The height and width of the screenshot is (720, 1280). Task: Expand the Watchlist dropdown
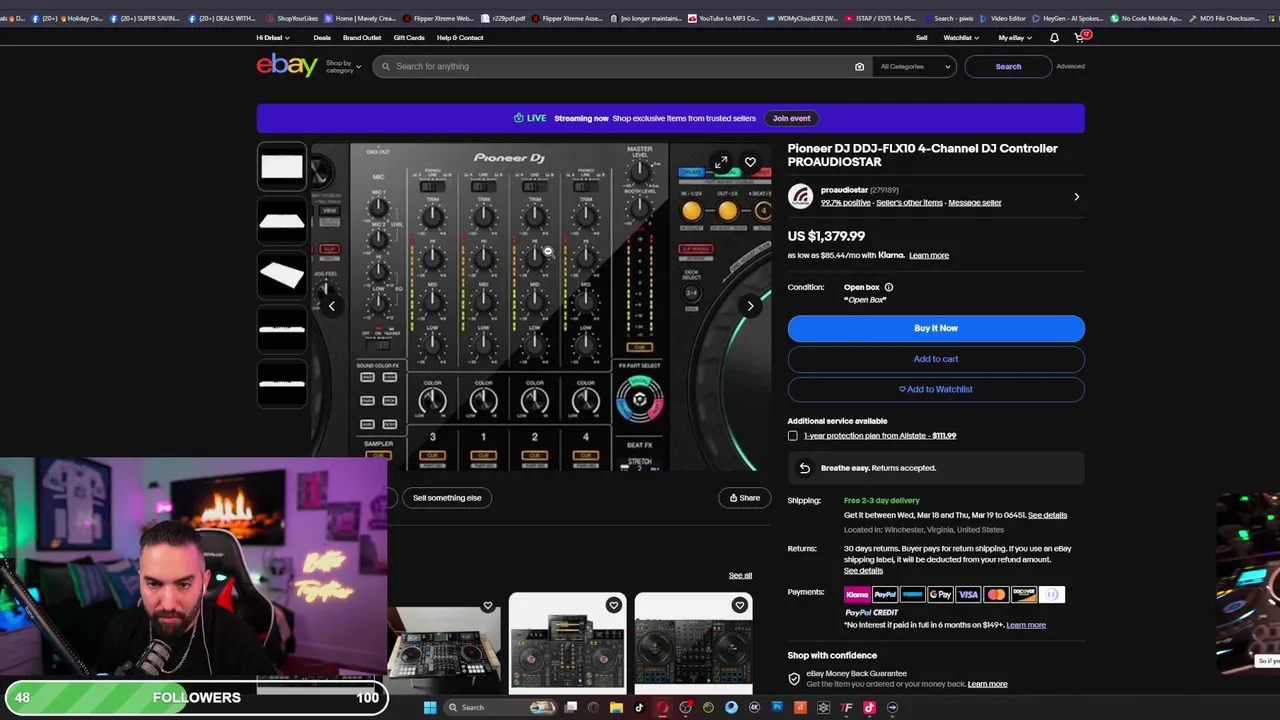click(x=960, y=38)
